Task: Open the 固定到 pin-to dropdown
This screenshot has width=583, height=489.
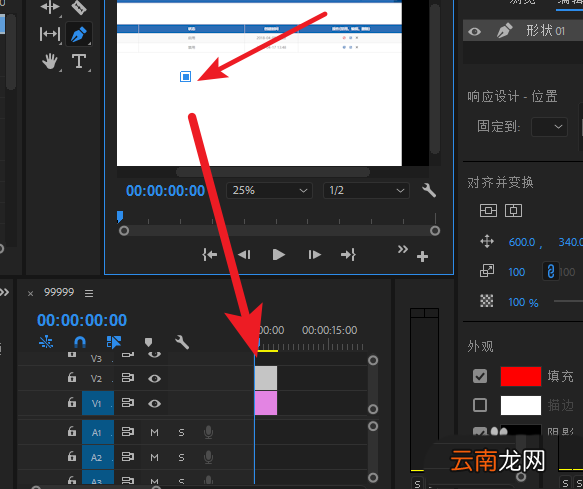Action: pos(550,127)
